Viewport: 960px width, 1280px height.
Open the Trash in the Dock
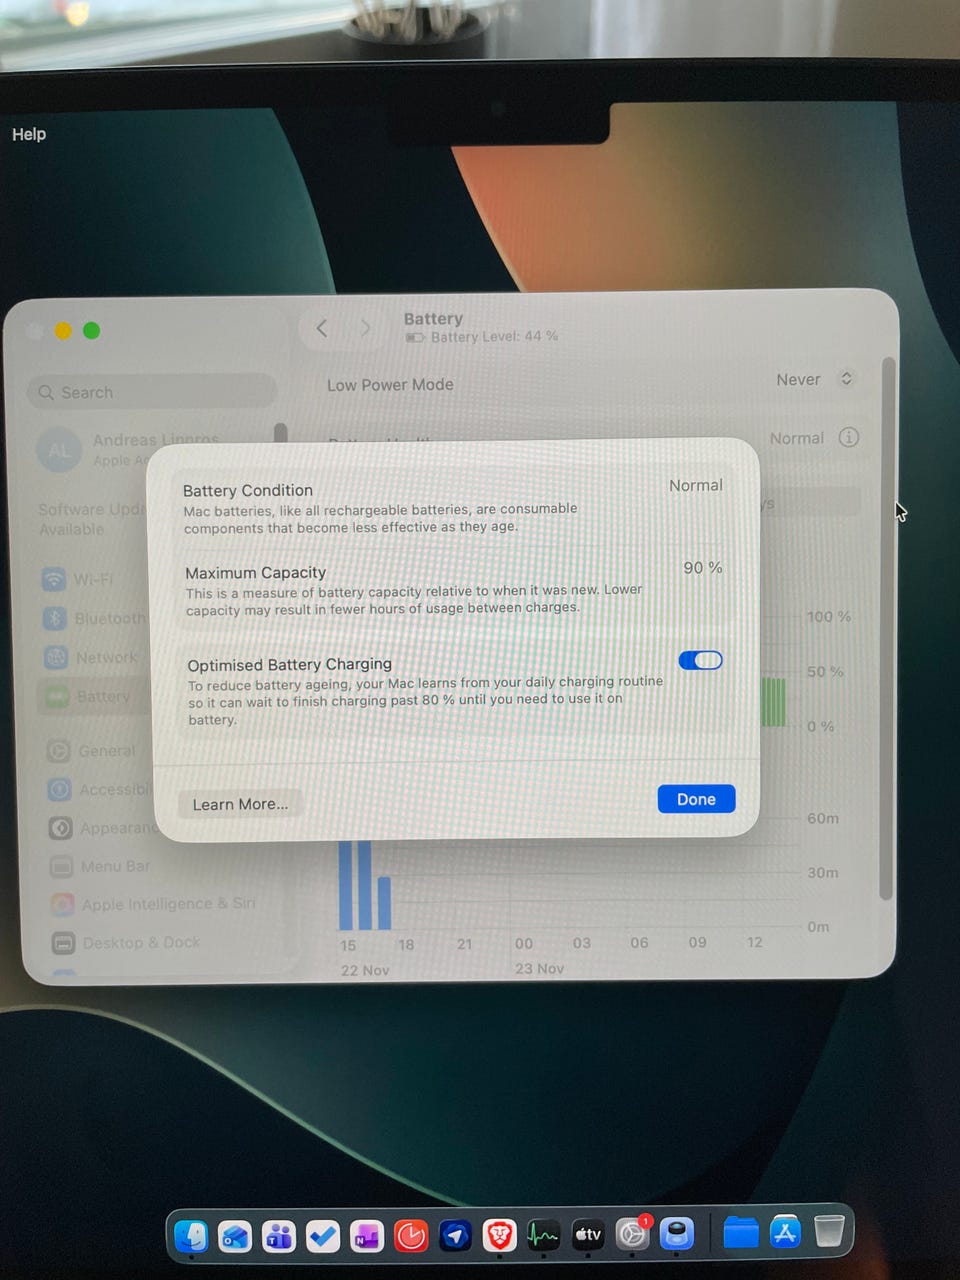[x=829, y=1230]
